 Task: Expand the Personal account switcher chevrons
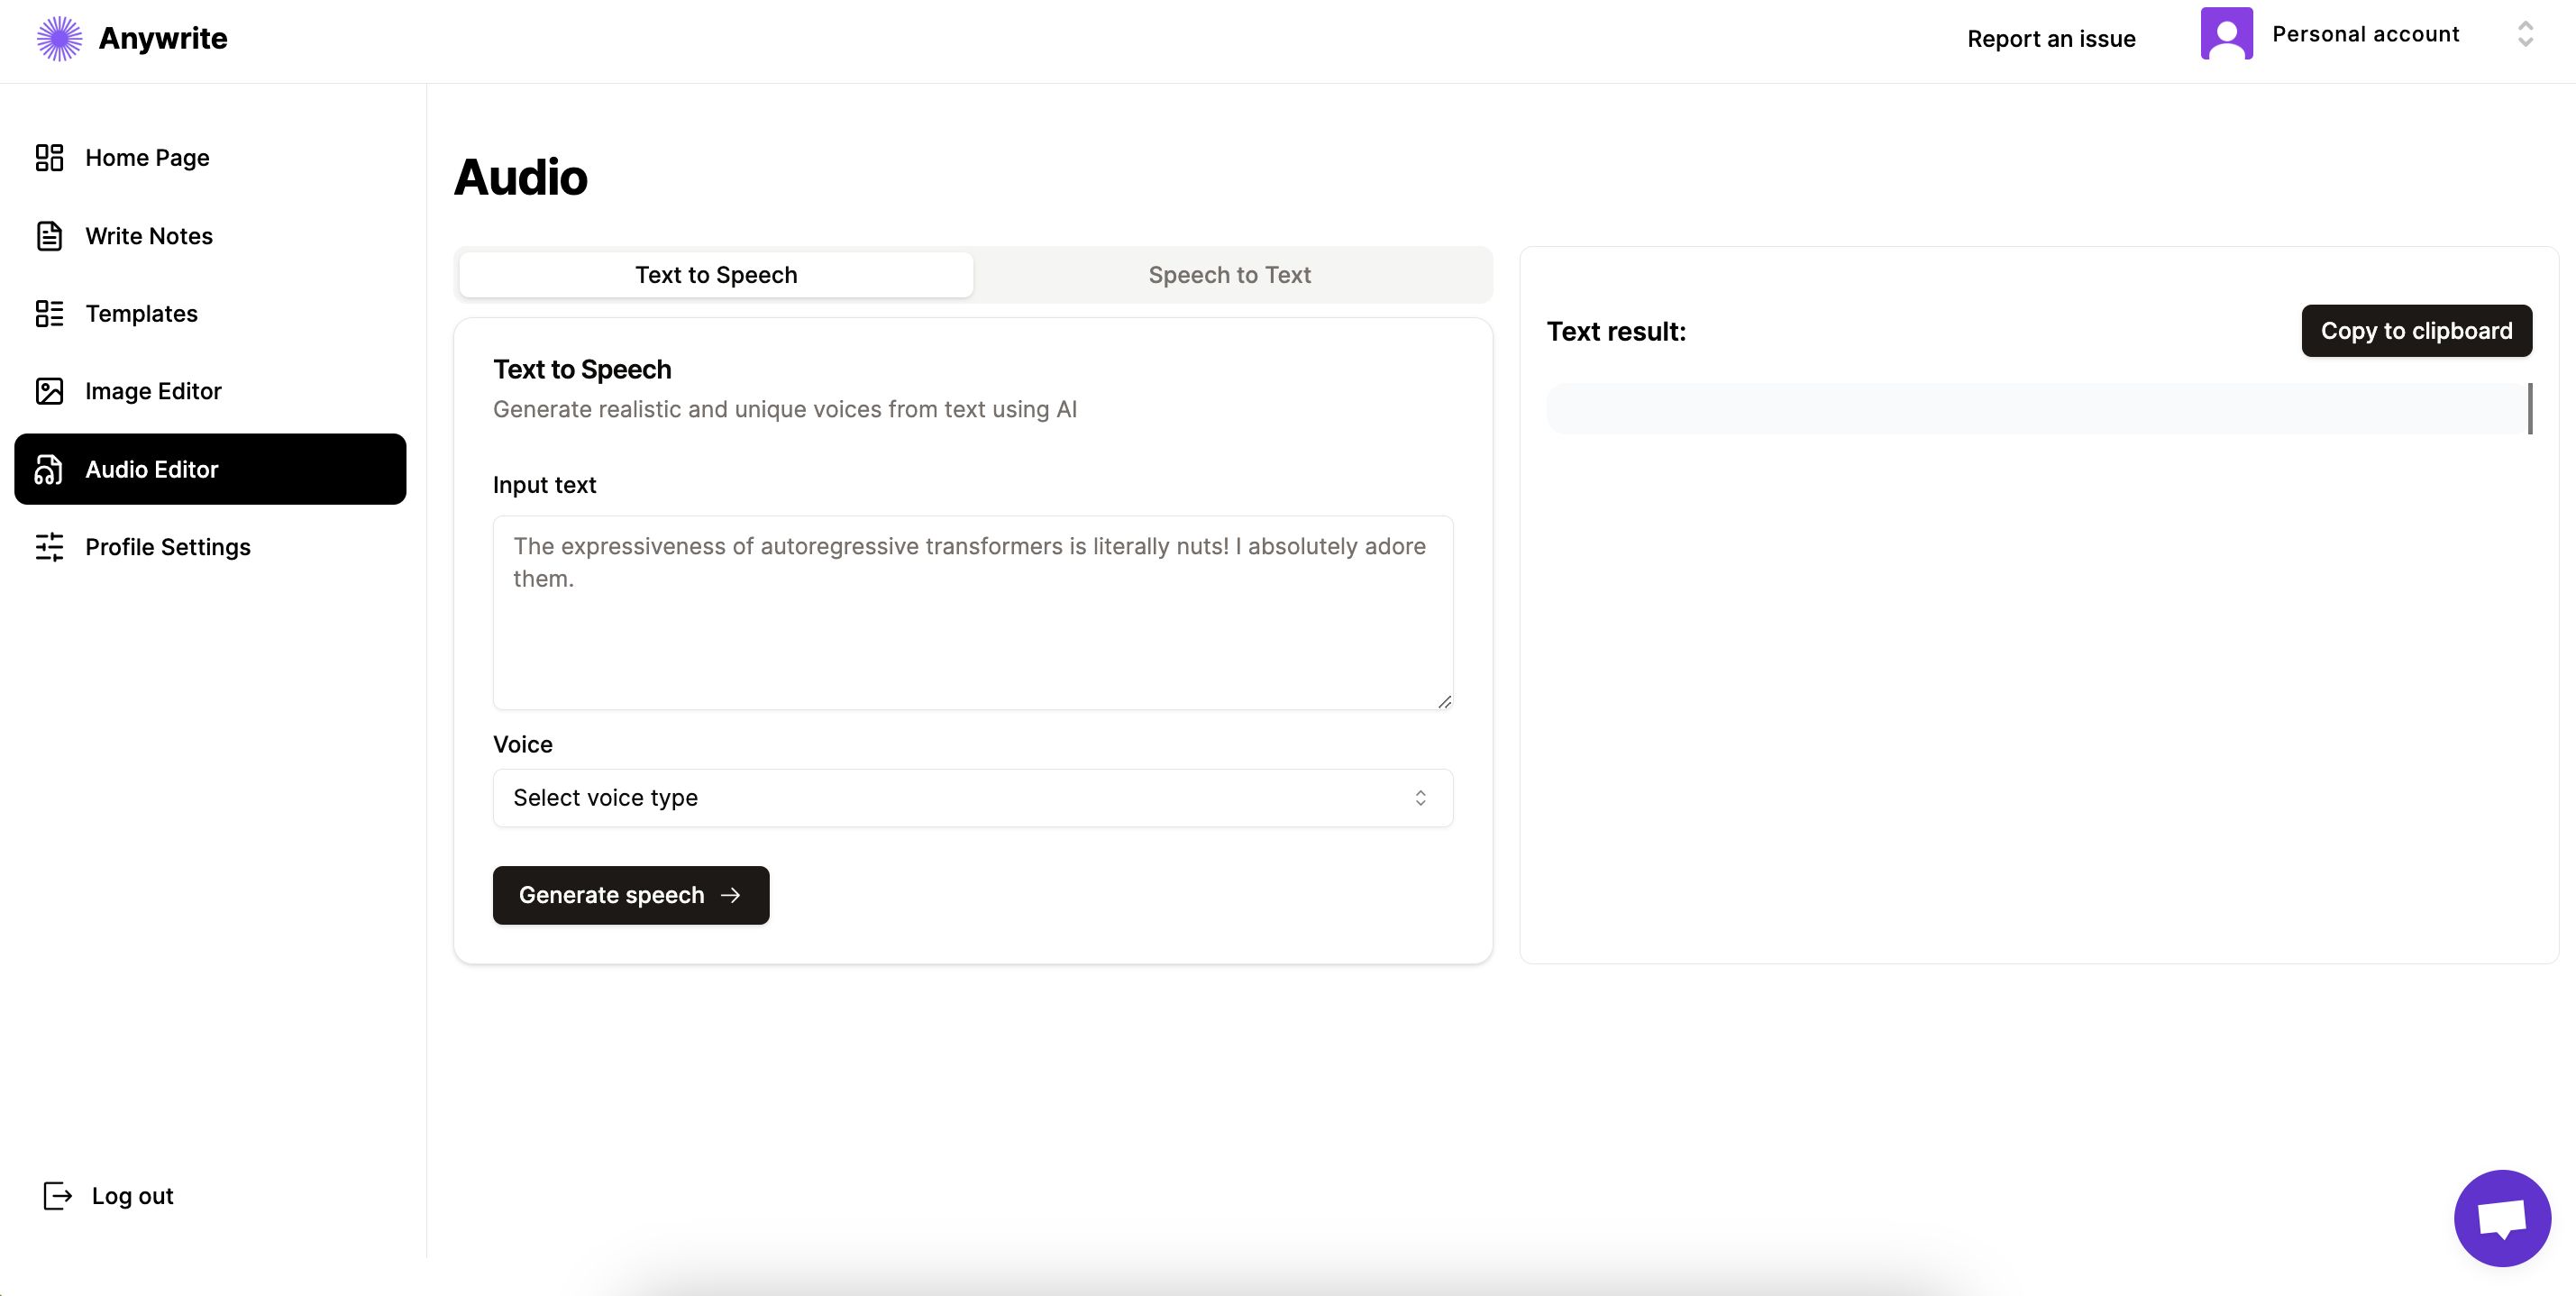pos(2525,34)
